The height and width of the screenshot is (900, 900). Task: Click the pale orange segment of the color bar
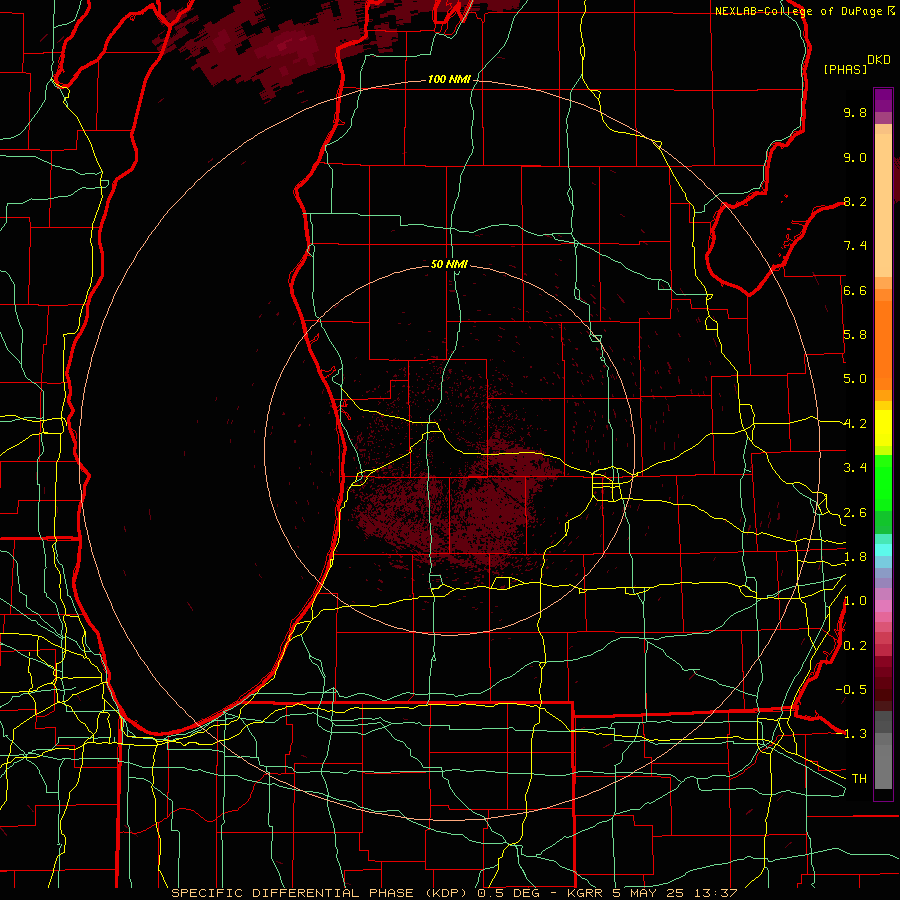point(883,205)
